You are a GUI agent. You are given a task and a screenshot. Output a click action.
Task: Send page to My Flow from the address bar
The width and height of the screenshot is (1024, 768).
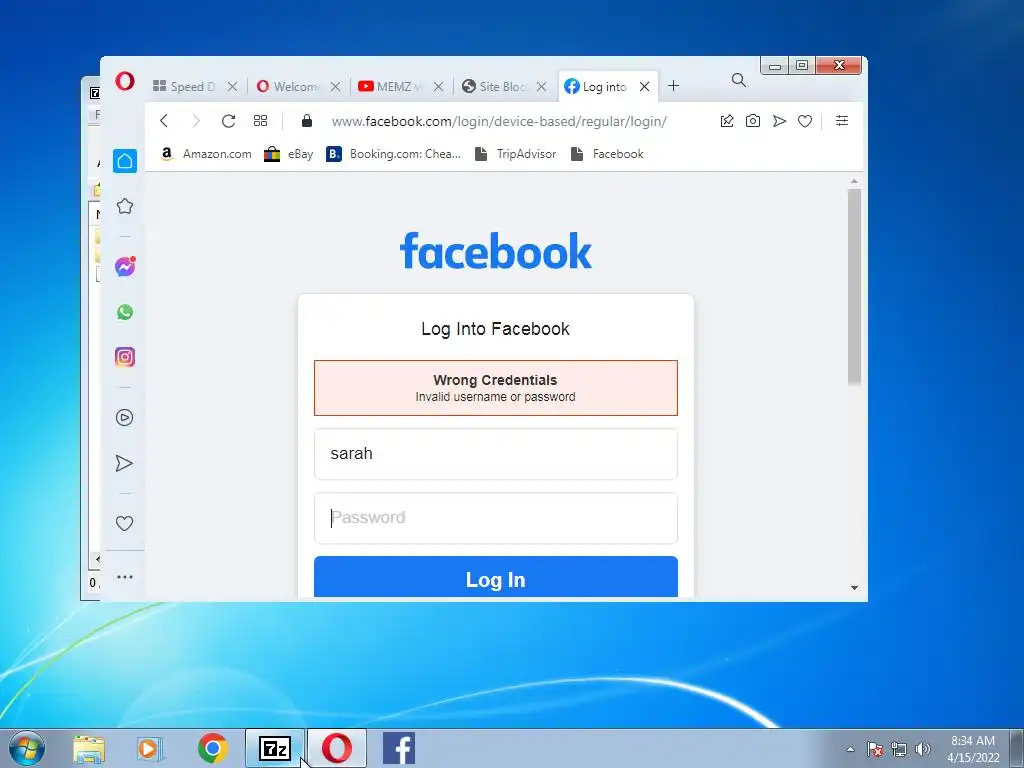tap(779, 121)
